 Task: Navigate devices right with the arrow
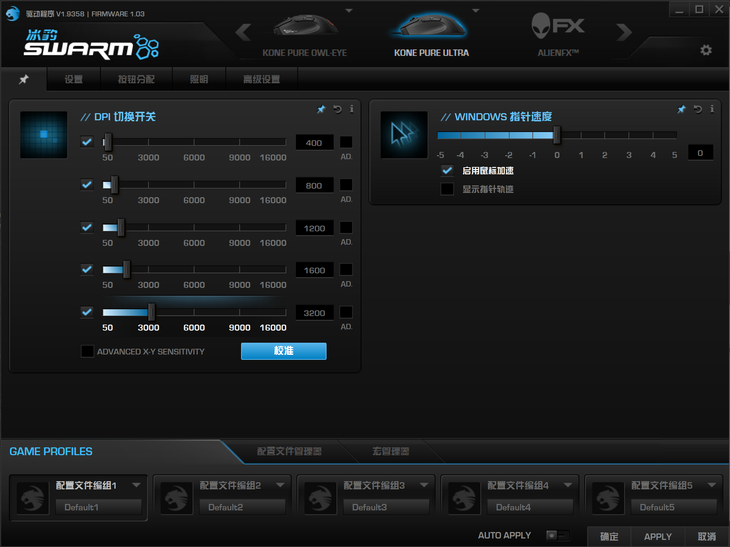(624, 32)
